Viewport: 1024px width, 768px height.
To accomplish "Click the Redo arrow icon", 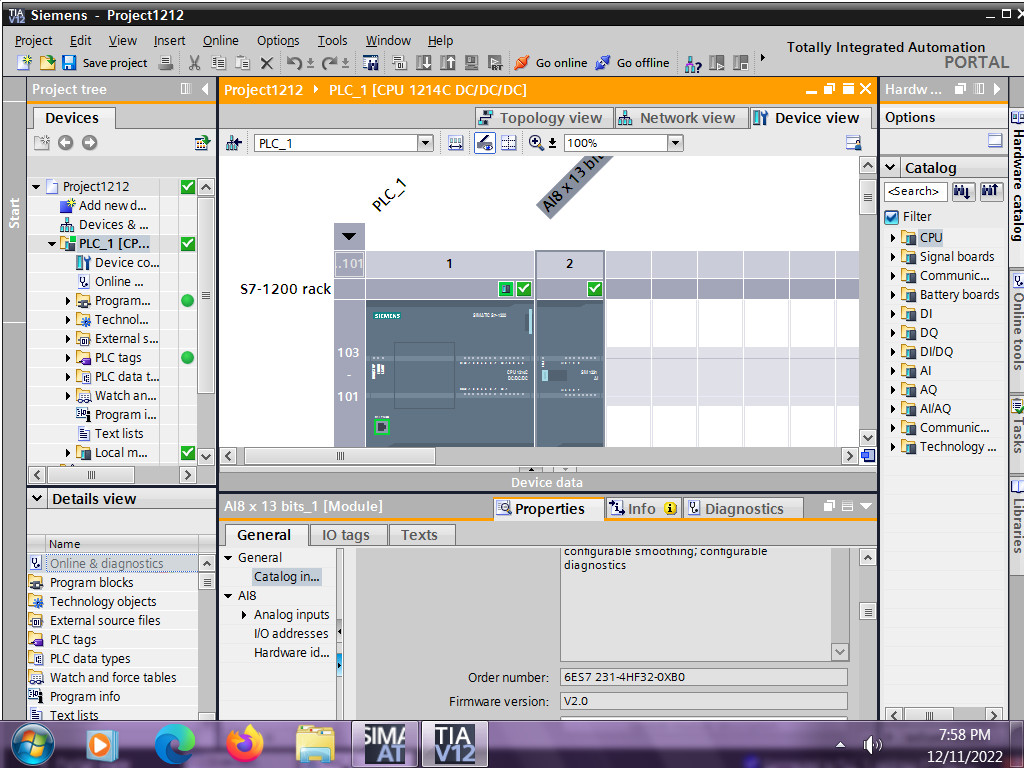I will click(x=329, y=63).
